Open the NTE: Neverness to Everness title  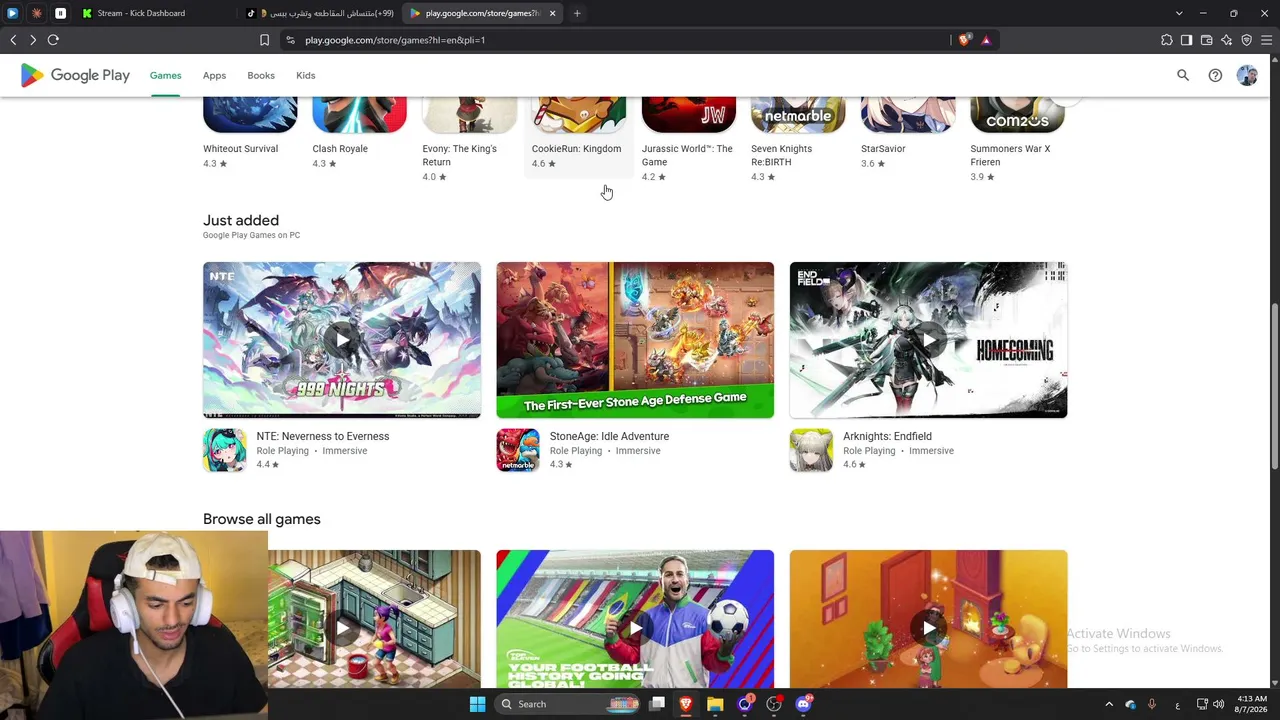click(323, 436)
